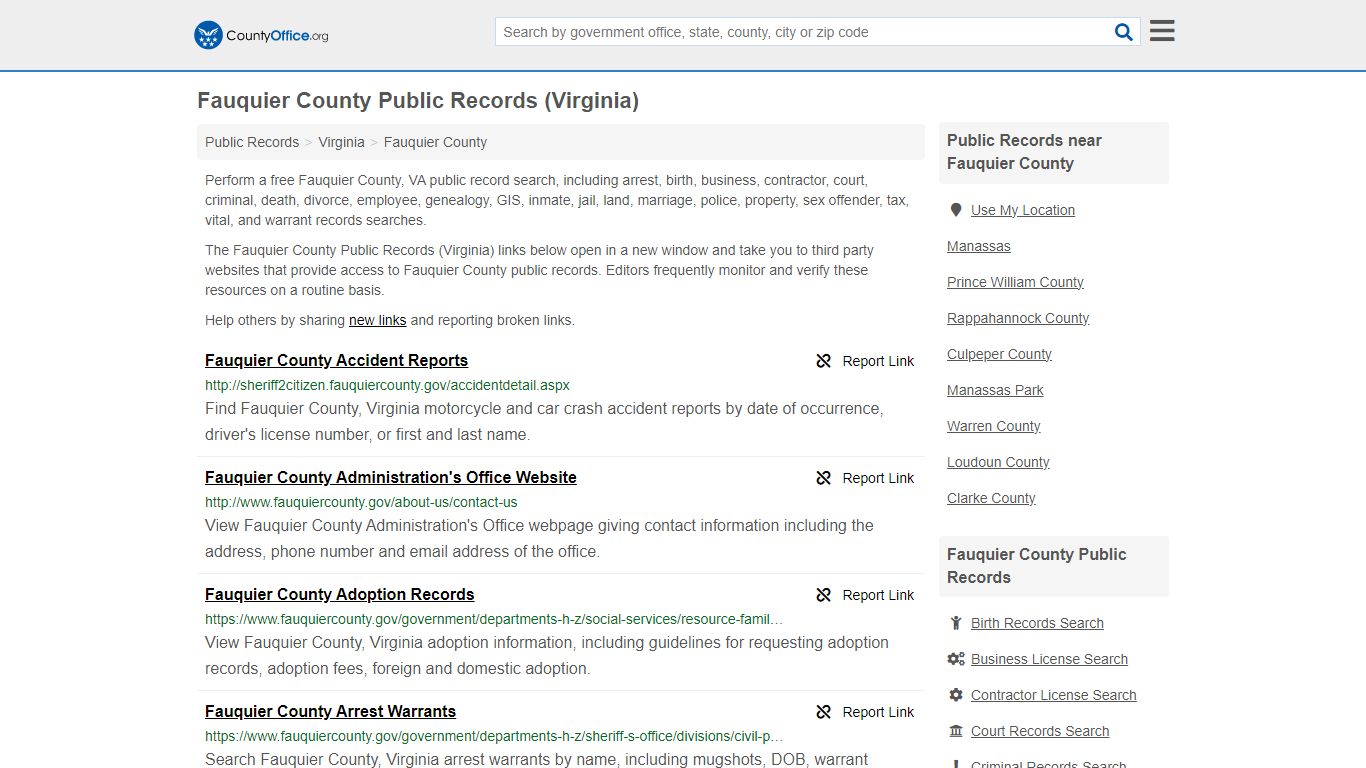Go to Clarke County records
The width and height of the screenshot is (1366, 768).
pyautogui.click(x=991, y=498)
